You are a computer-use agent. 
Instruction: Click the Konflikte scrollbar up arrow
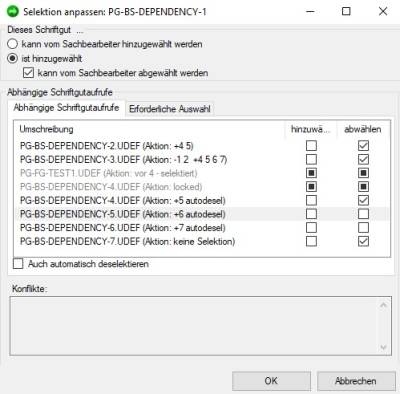(383, 305)
